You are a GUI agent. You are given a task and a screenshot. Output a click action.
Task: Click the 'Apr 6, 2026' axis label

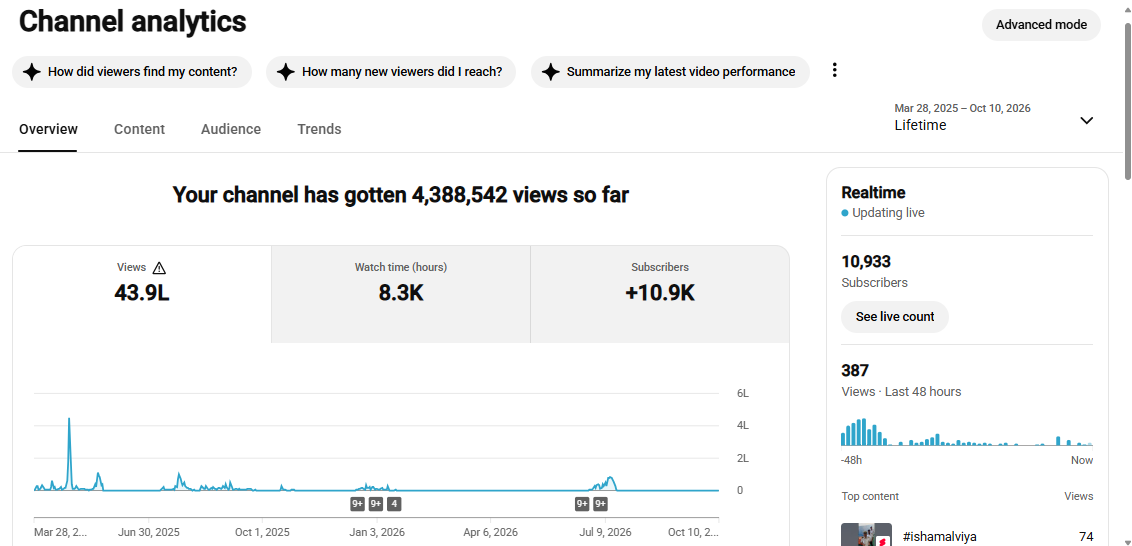click(490, 532)
